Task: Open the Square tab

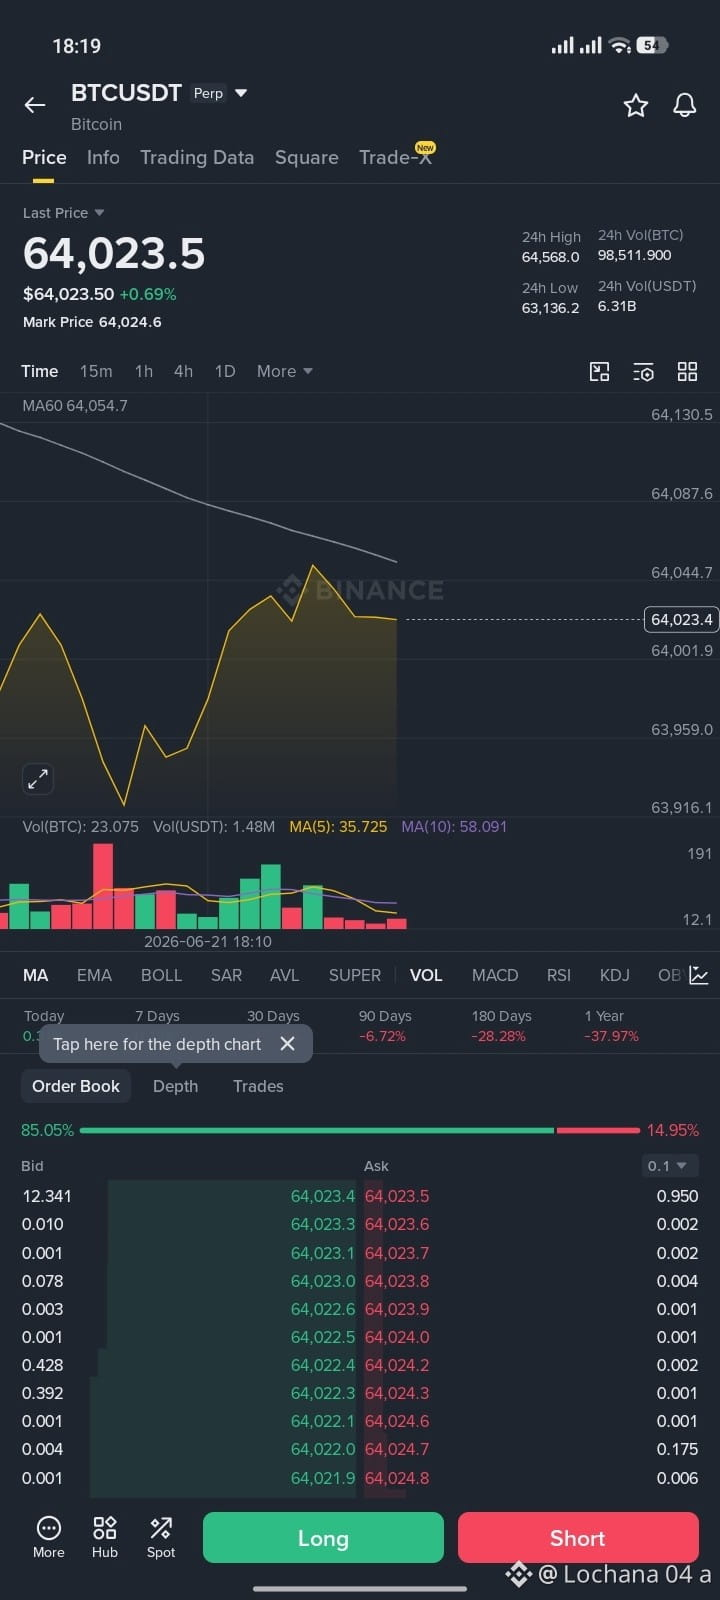Action: pos(307,157)
